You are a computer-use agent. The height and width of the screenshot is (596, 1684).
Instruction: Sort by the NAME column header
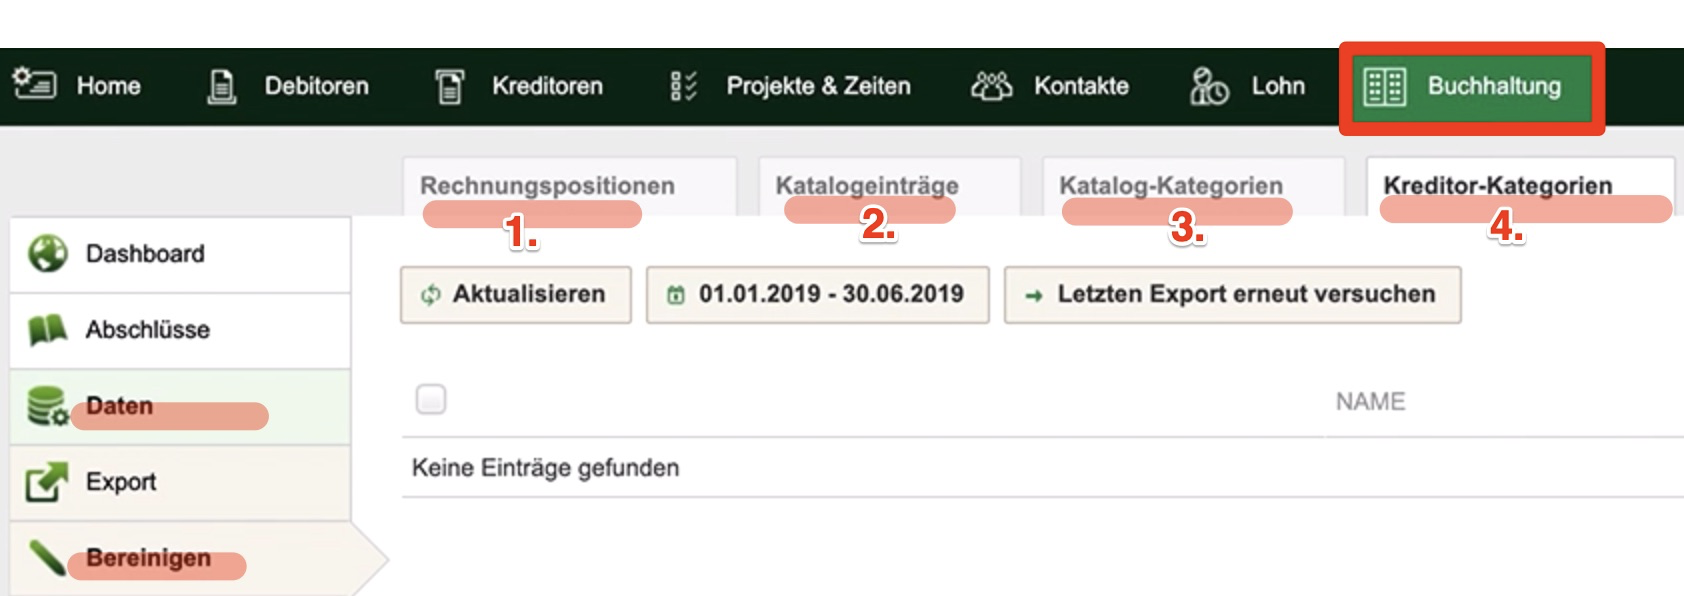(1370, 401)
